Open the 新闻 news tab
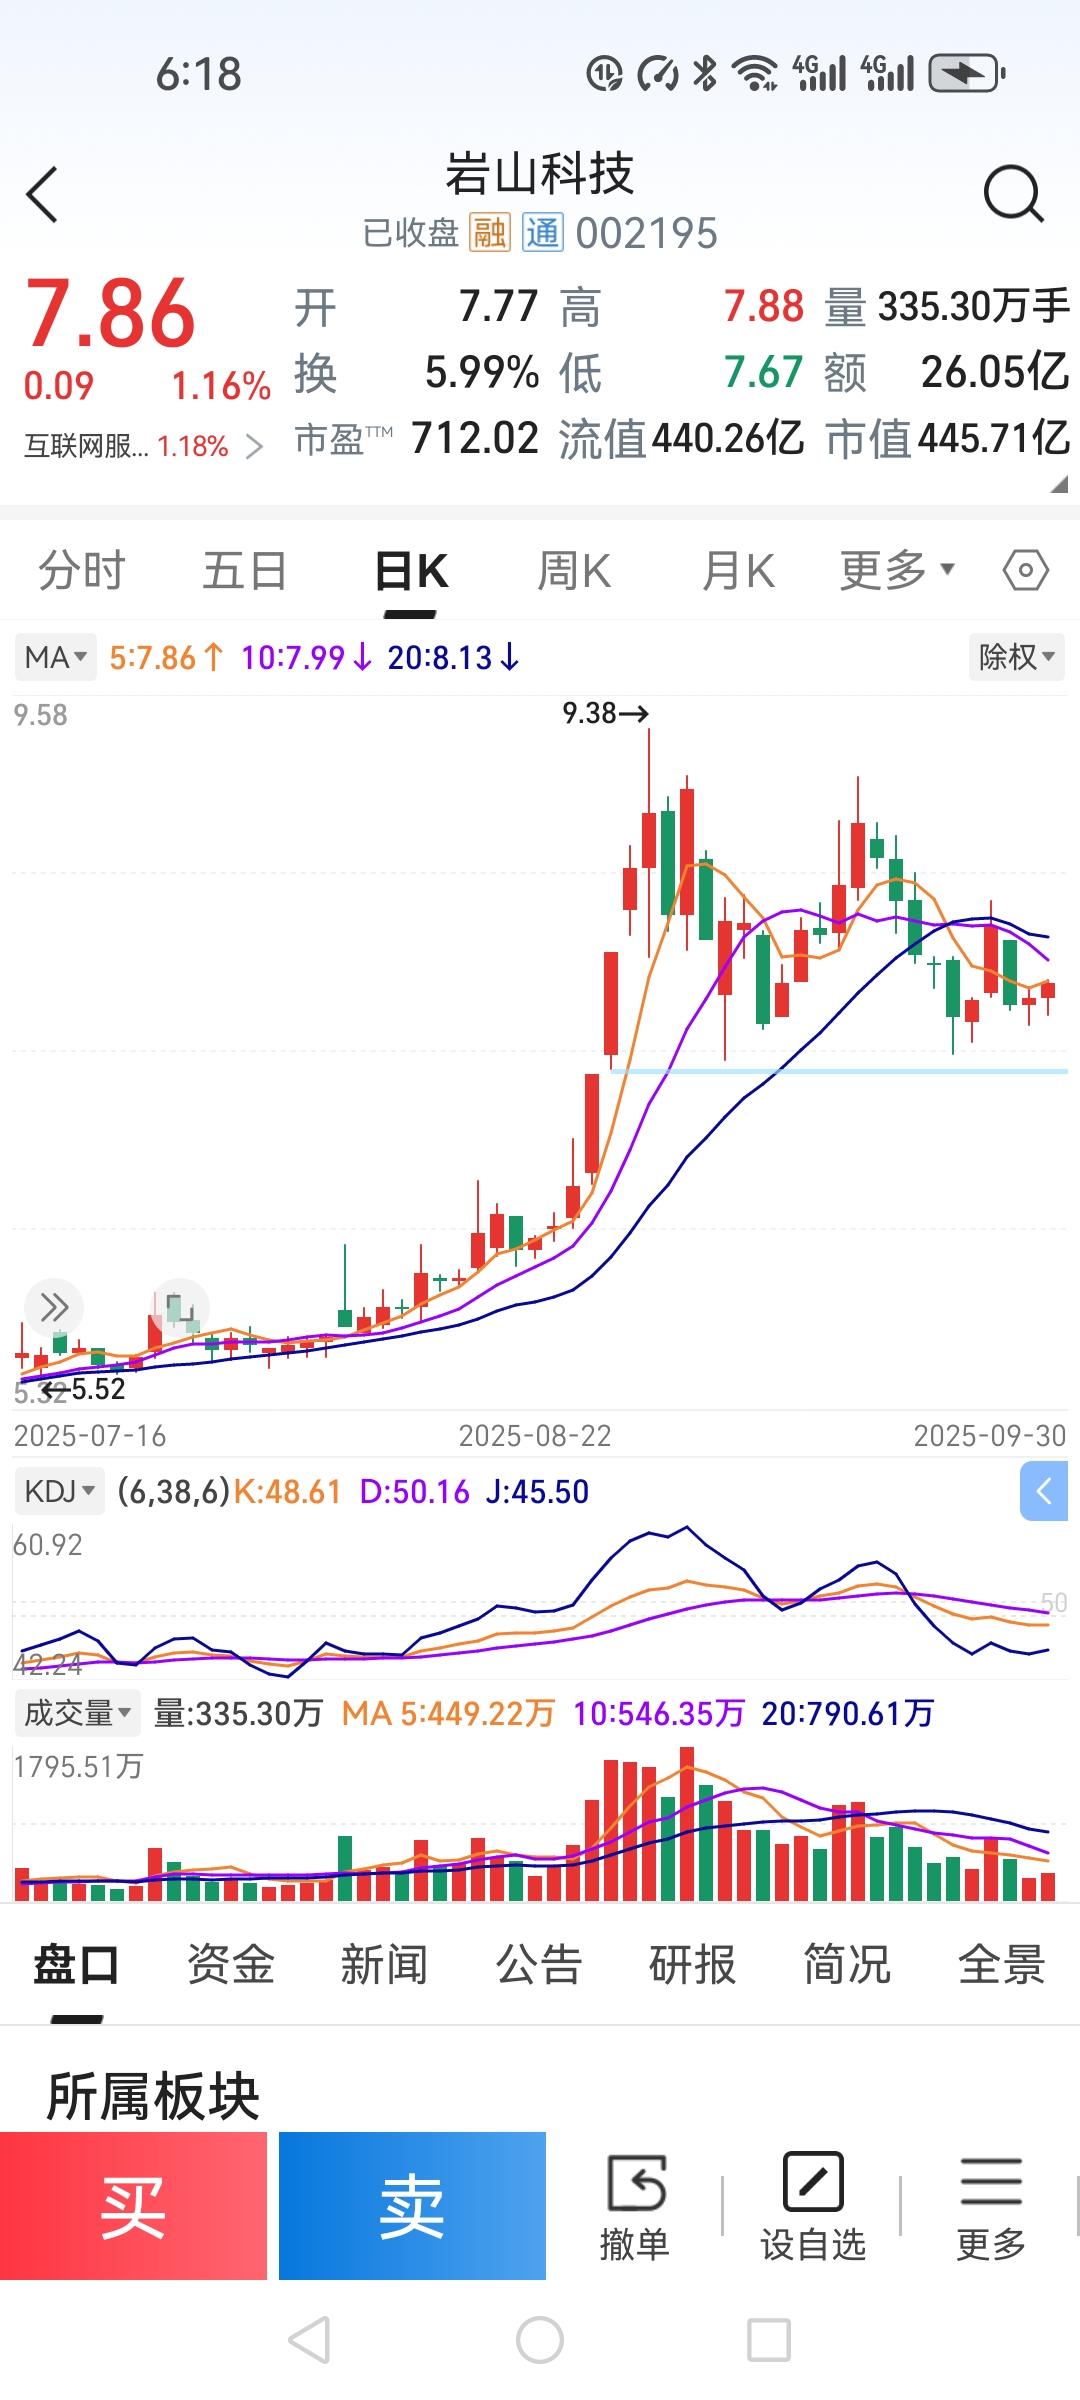This screenshot has height=2400, width=1080. click(385, 1964)
